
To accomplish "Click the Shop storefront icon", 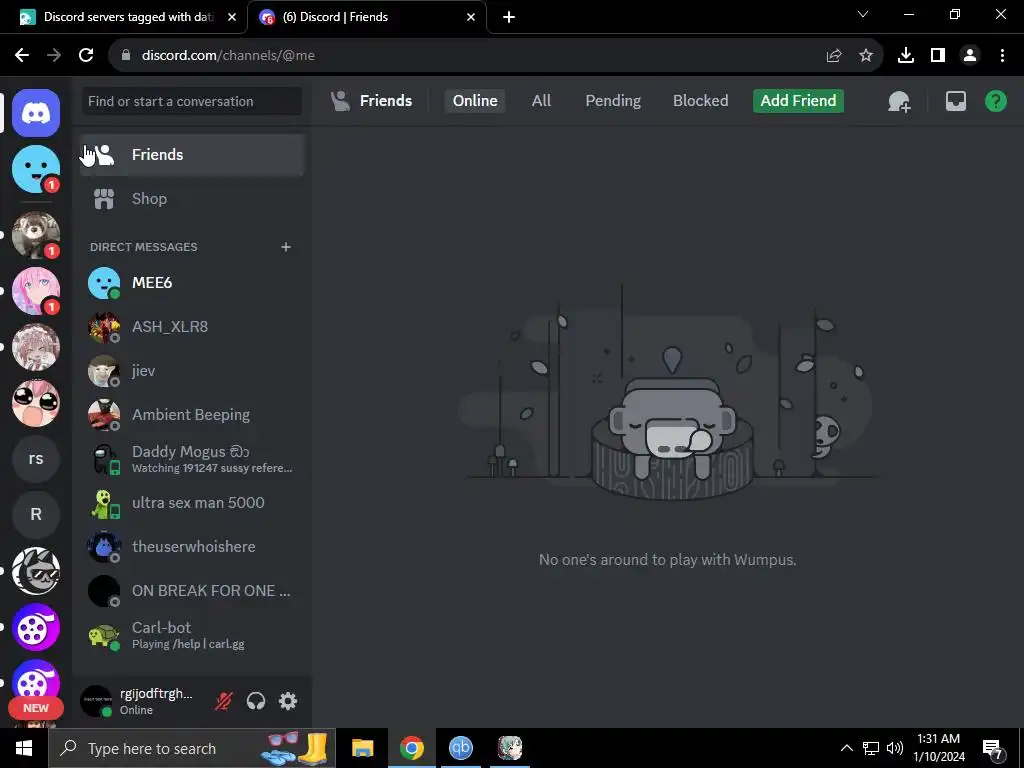I will coord(104,199).
